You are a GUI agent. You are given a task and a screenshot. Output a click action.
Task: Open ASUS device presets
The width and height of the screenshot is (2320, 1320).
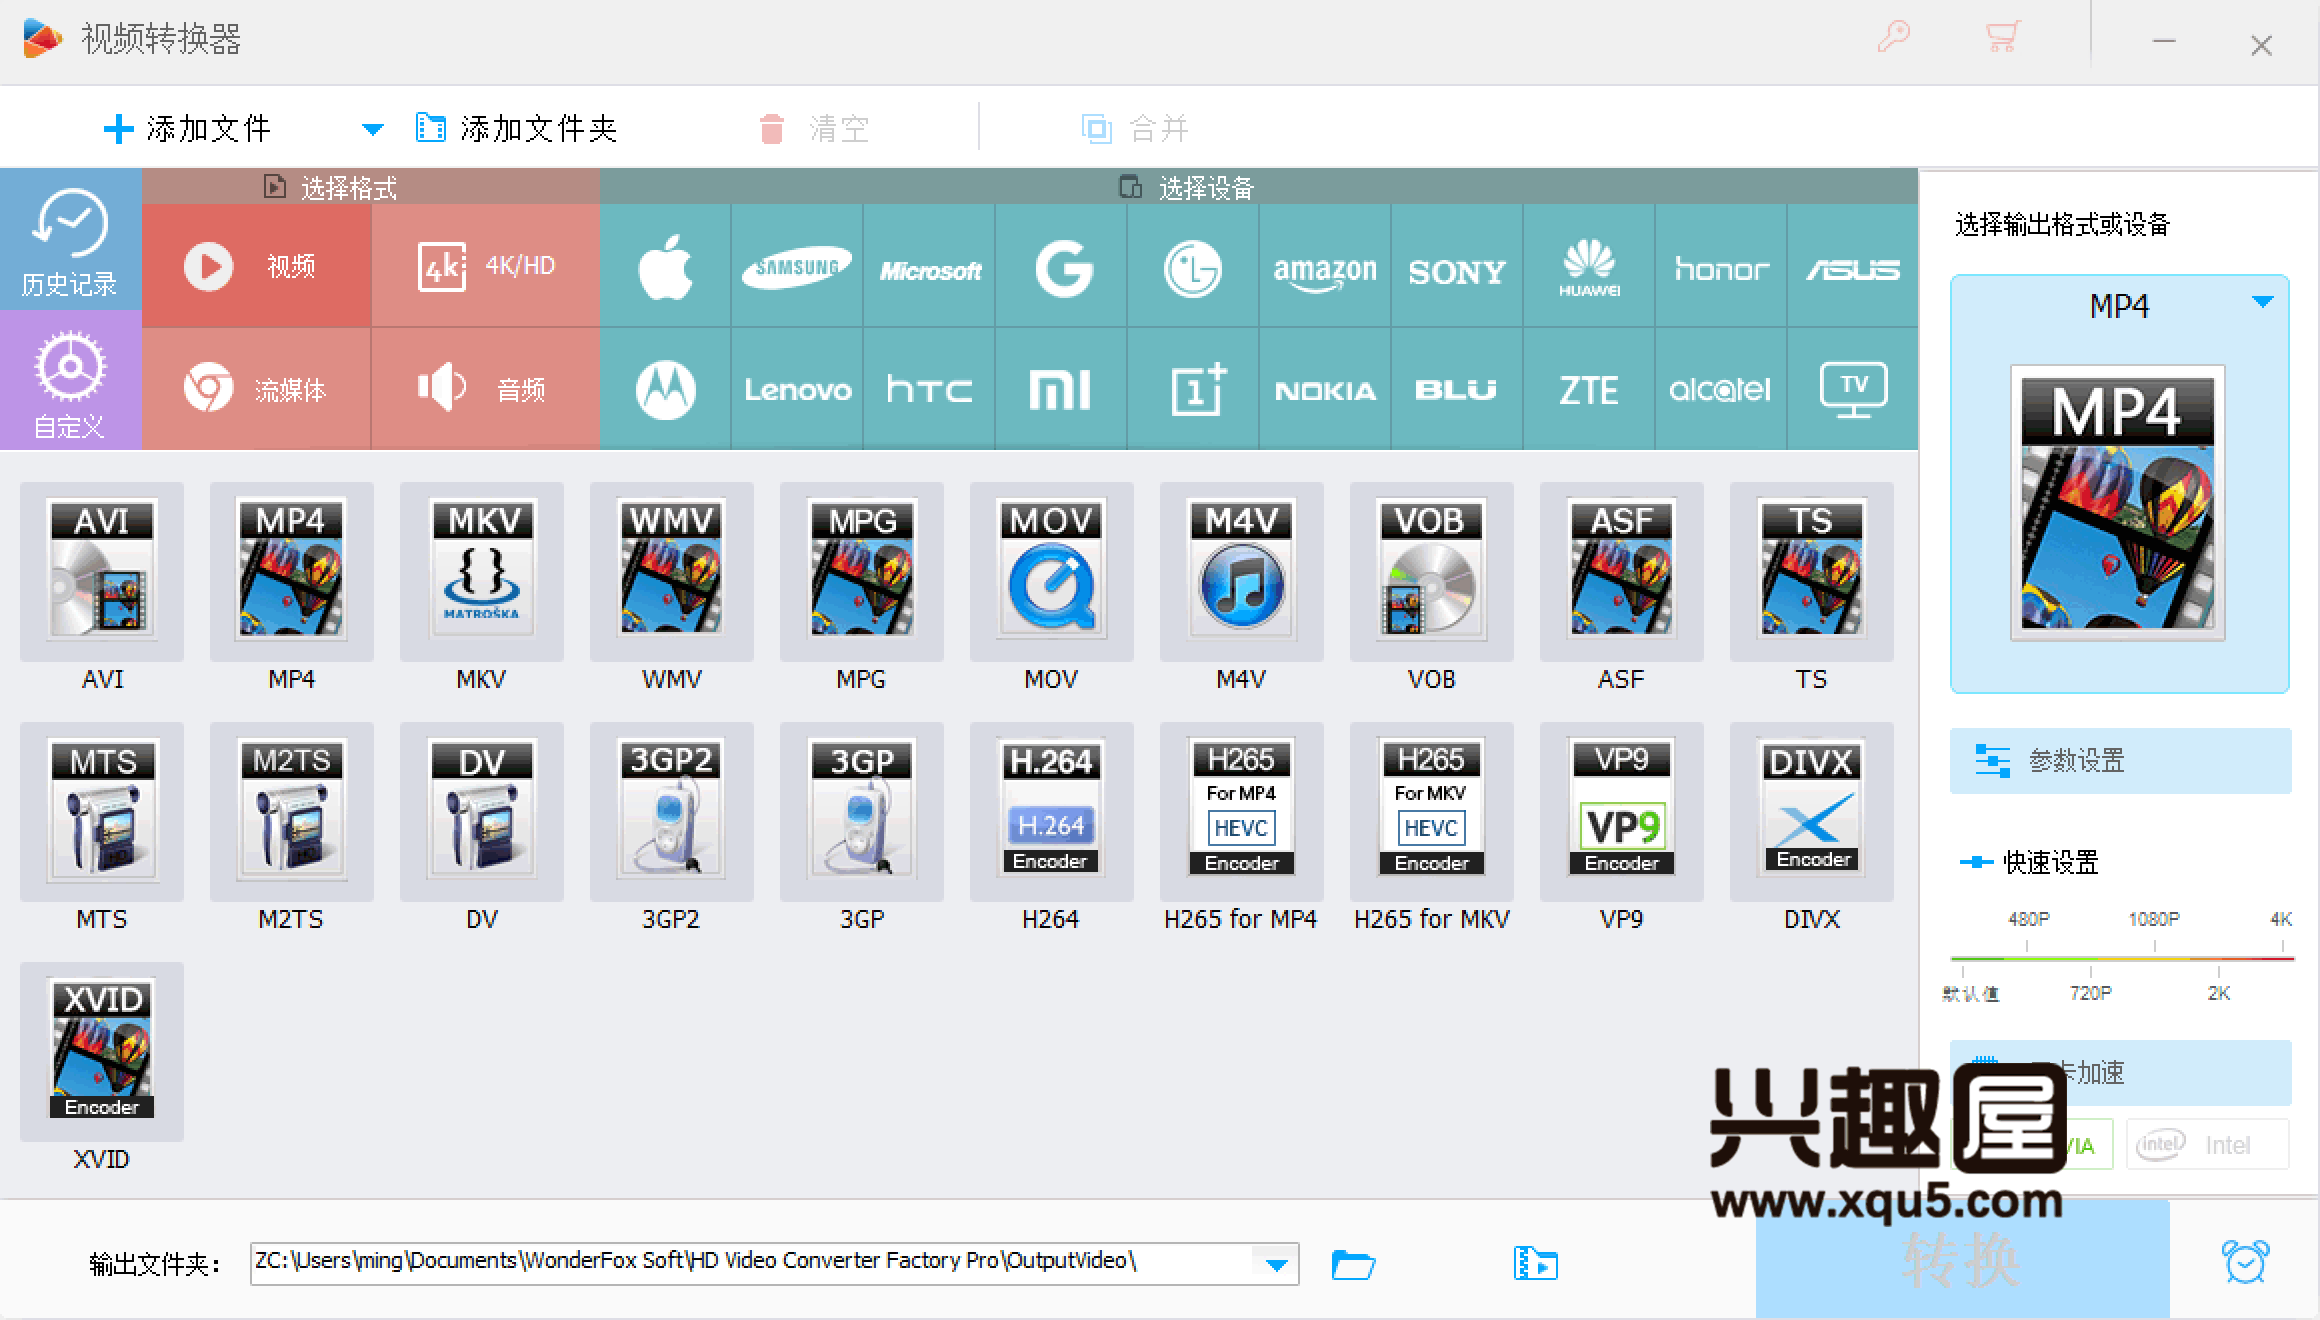coord(1853,266)
